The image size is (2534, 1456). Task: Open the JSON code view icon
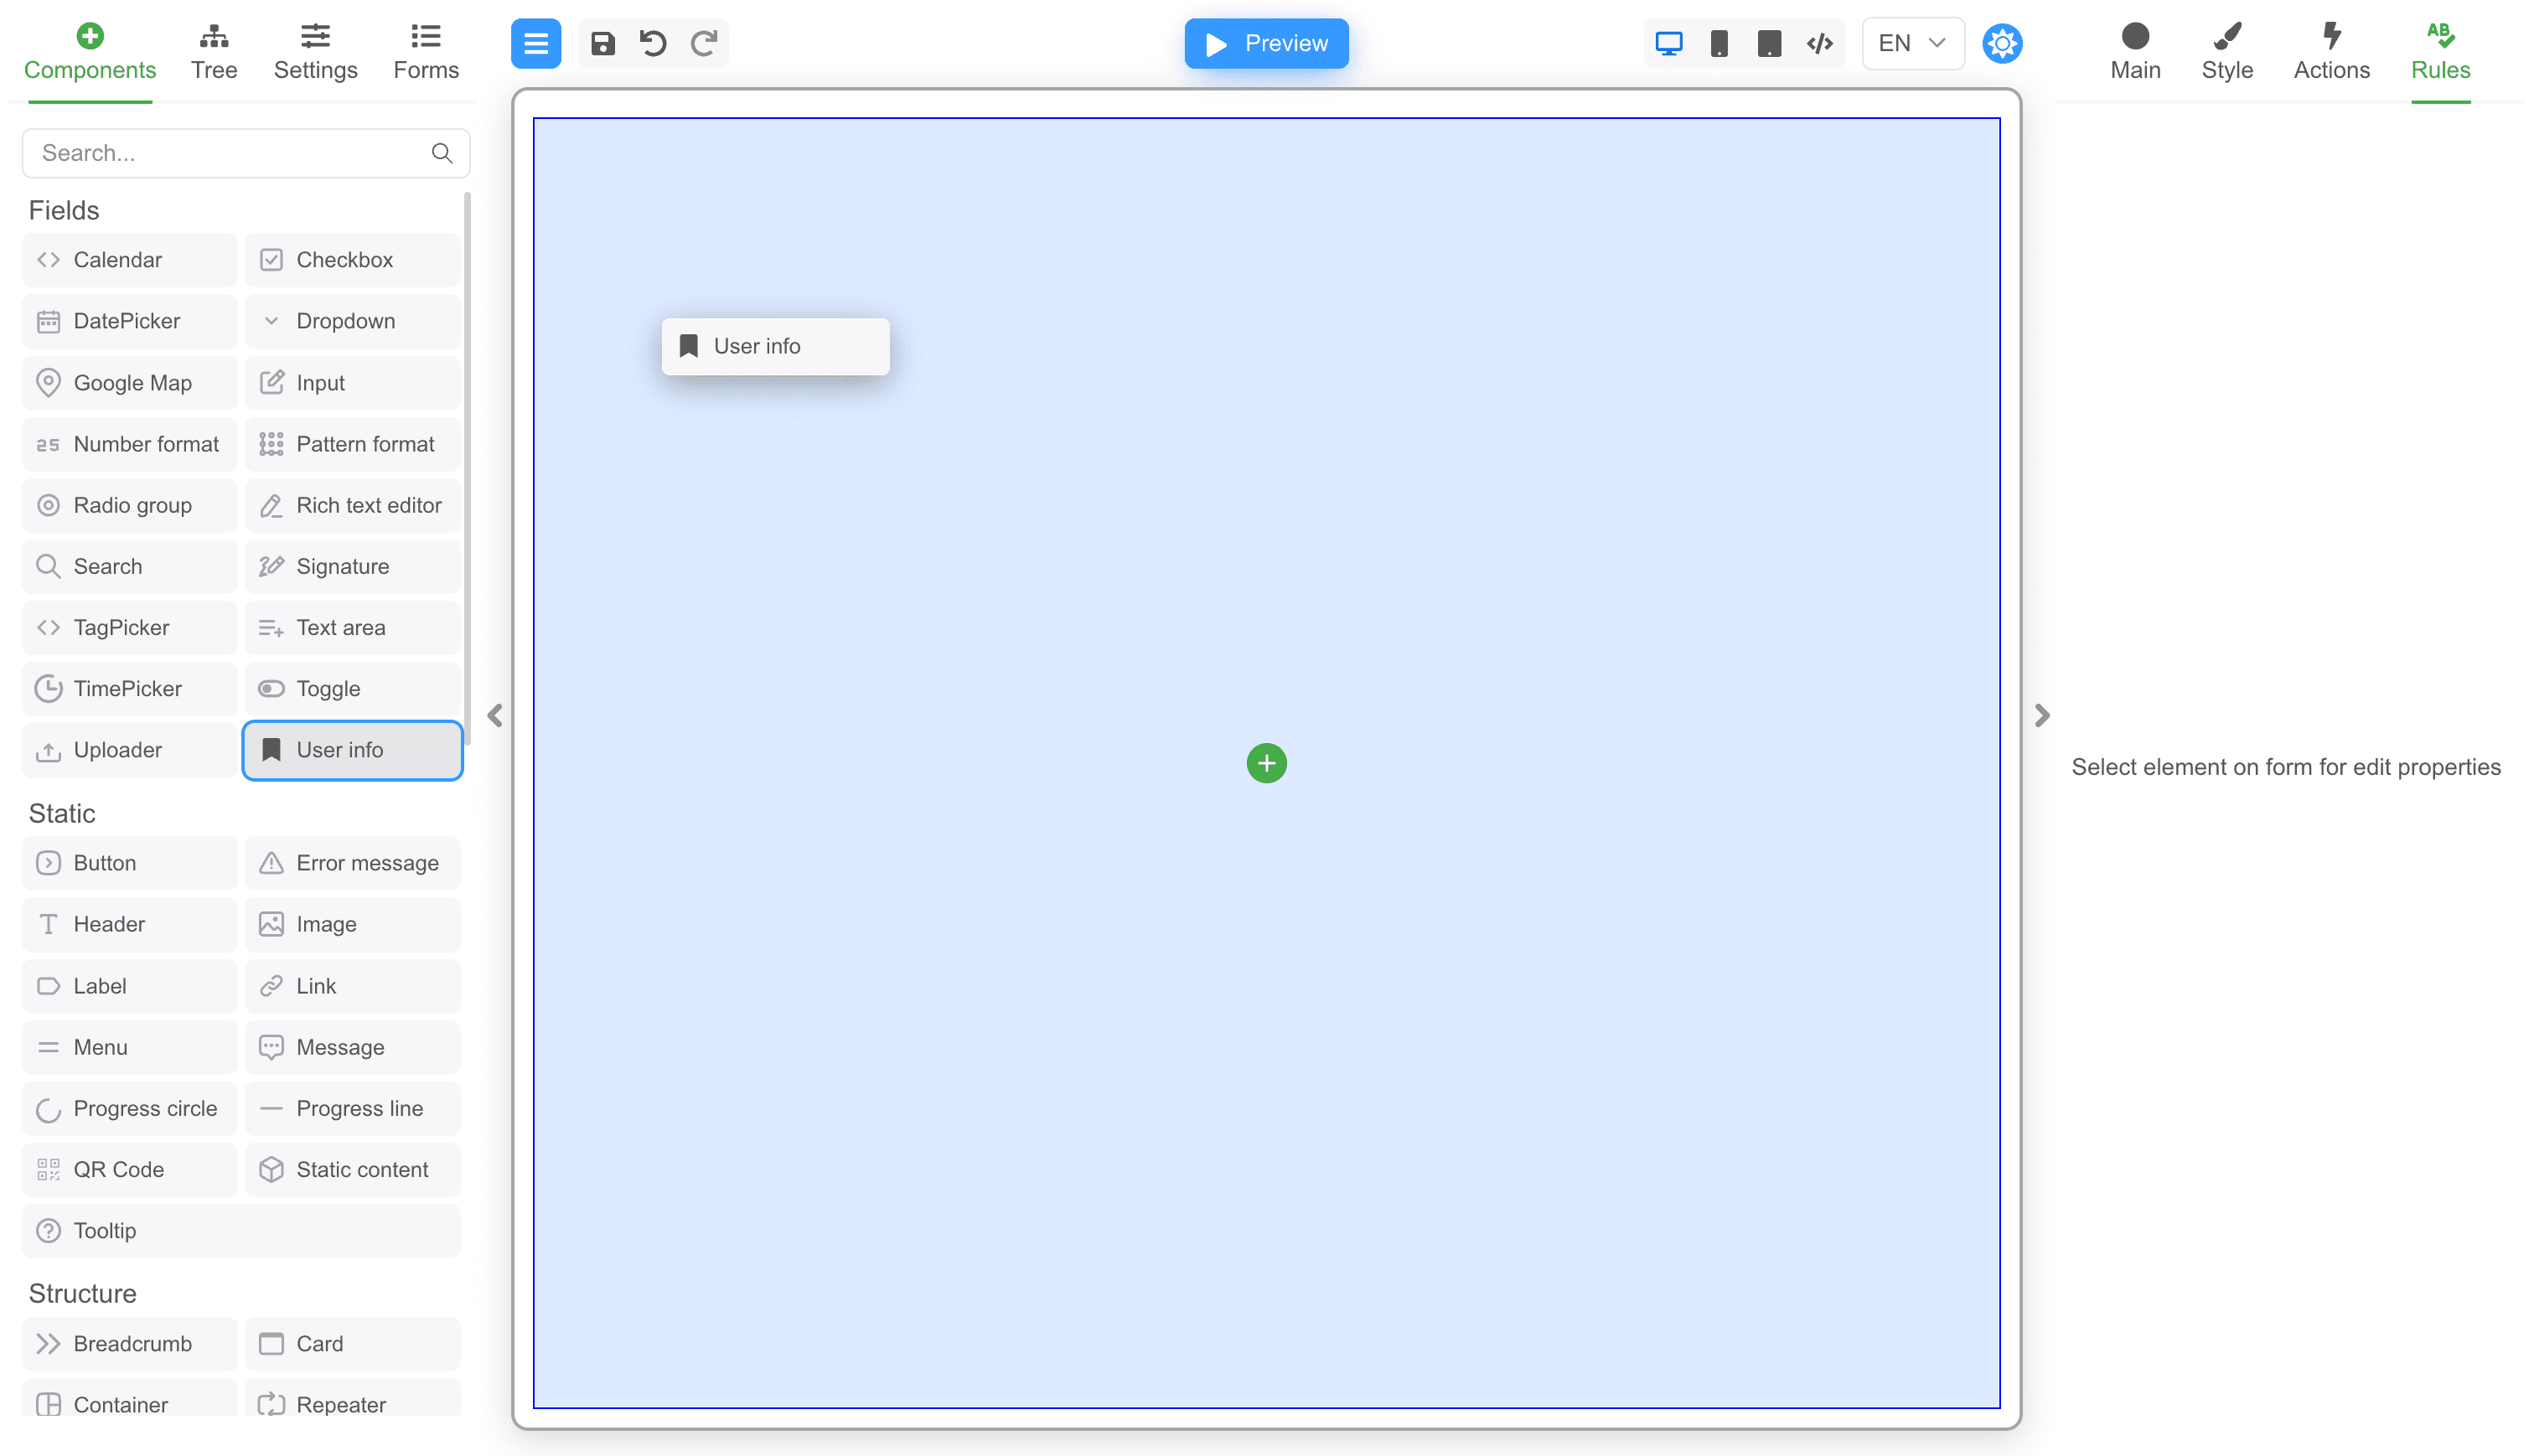point(1820,44)
